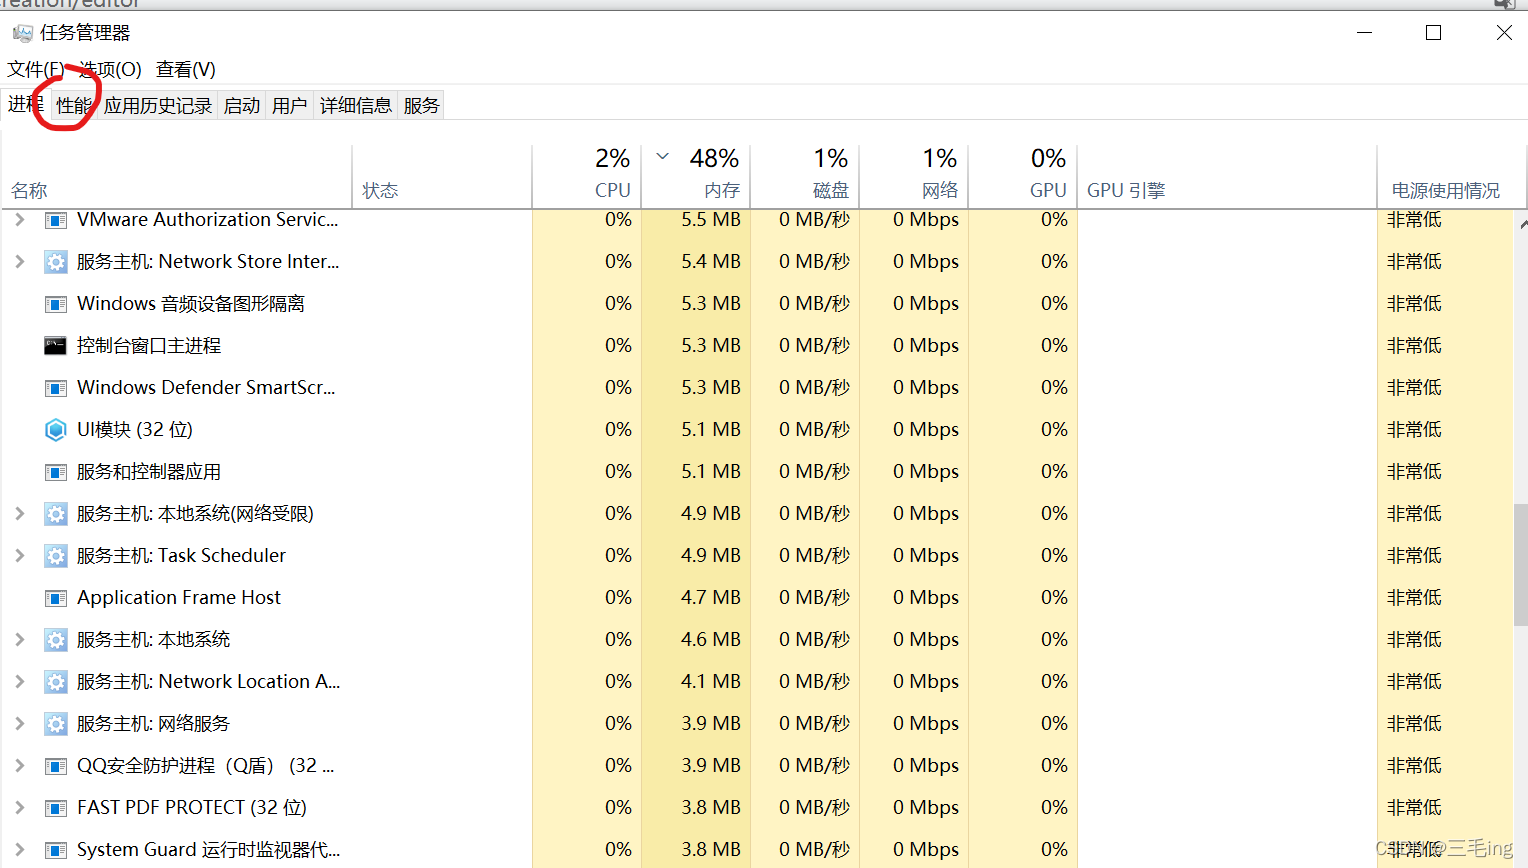Image resolution: width=1528 pixels, height=868 pixels.
Task: Sort by the 状态 column header
Action: (x=442, y=177)
